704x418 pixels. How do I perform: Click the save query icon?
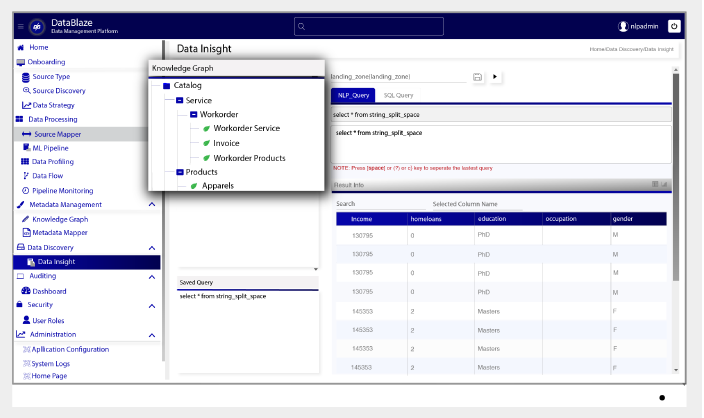(478, 76)
